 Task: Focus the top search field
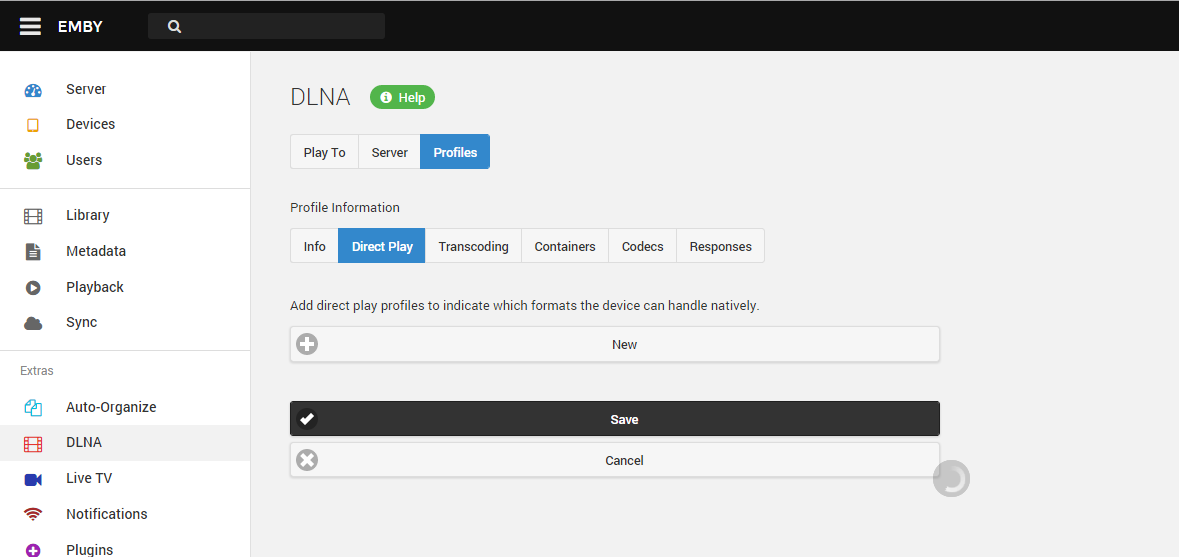coord(266,26)
